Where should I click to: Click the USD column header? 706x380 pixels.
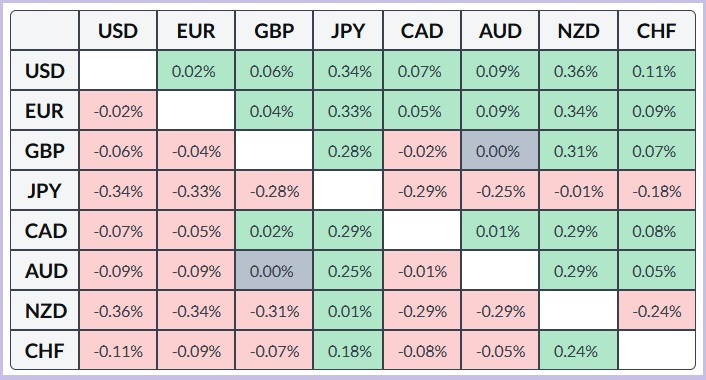(x=118, y=30)
